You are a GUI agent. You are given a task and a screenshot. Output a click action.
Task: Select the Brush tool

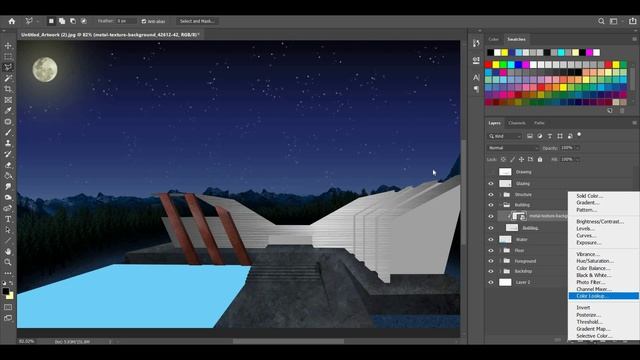coord(8,132)
